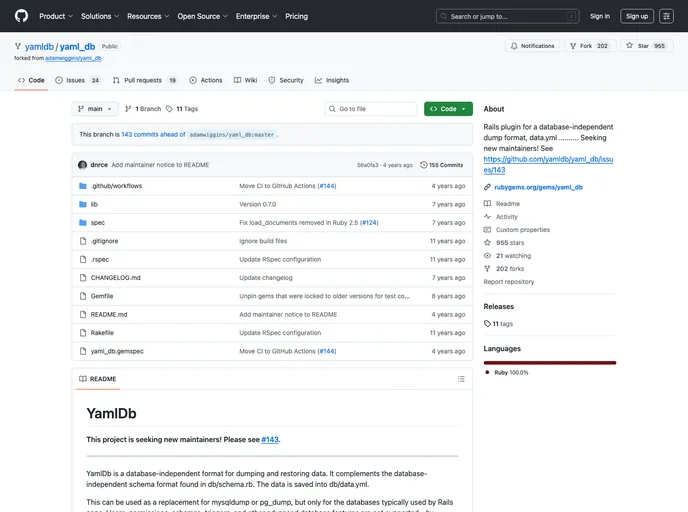Open the #143 link in README
This screenshot has height=512, width=688.
(270, 440)
